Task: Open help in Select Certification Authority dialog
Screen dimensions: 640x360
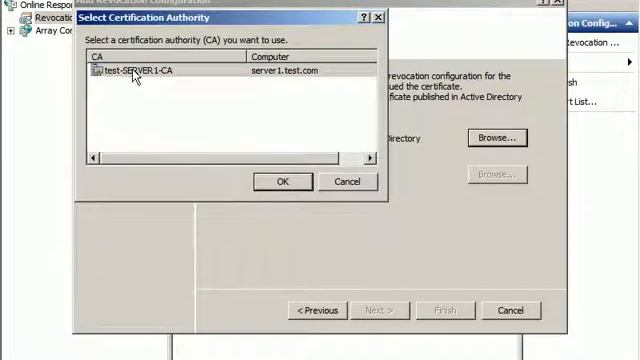Action: click(364, 17)
